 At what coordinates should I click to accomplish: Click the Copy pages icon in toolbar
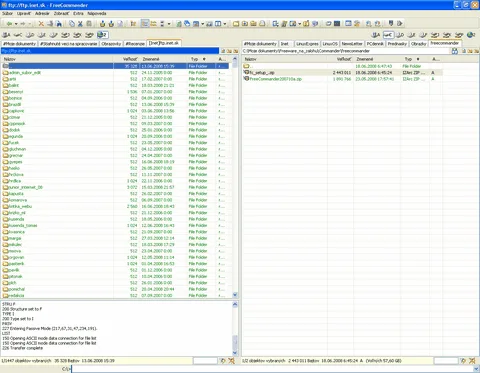(72, 24)
